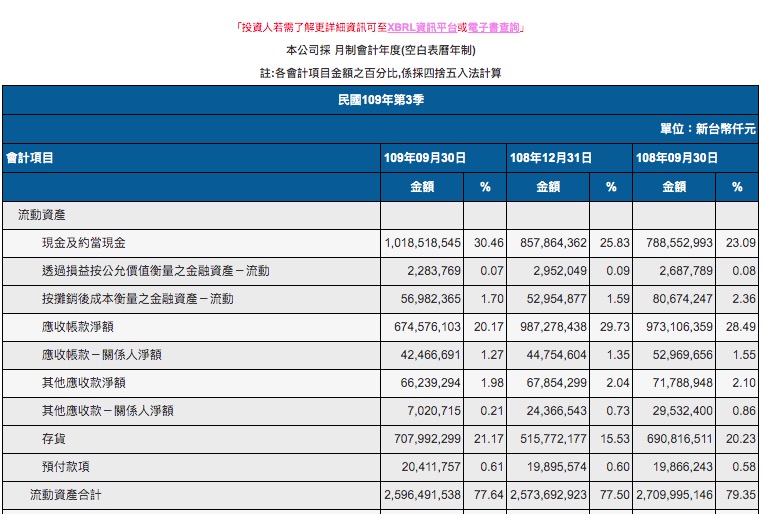Click the 應收帳款淨額 row label
Screen dimensions: 764x514
click(x=77, y=327)
